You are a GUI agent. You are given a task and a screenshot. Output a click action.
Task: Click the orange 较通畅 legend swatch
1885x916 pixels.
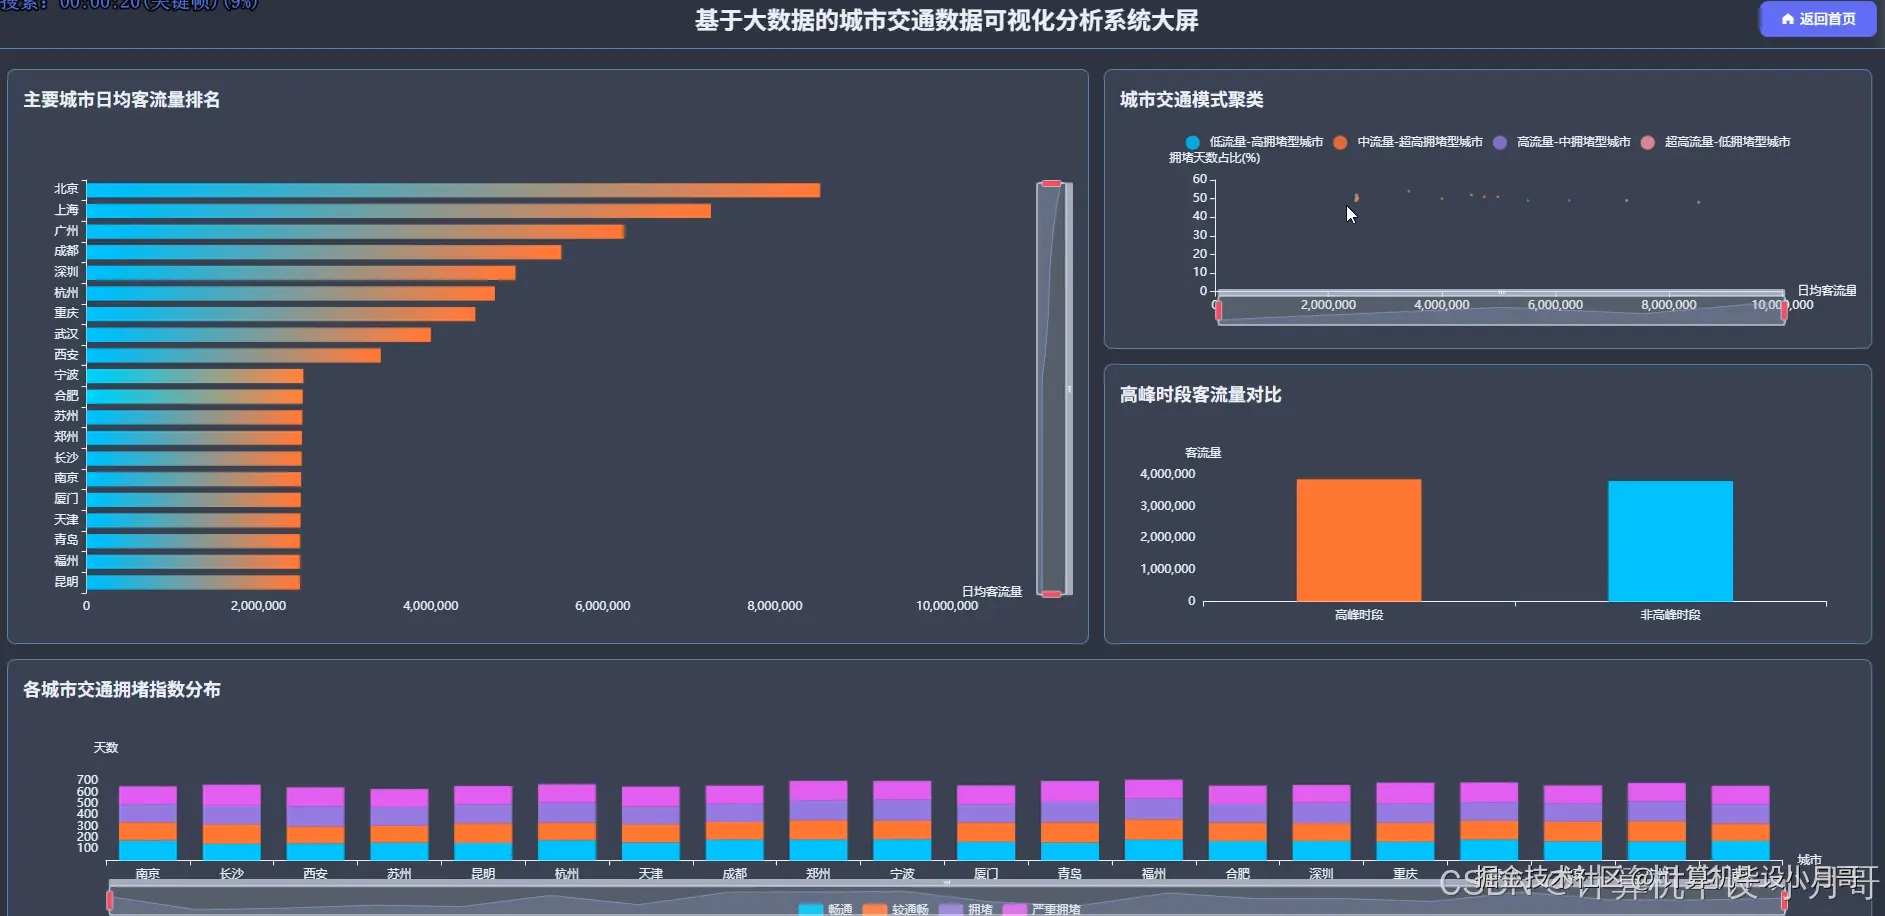[x=873, y=909]
